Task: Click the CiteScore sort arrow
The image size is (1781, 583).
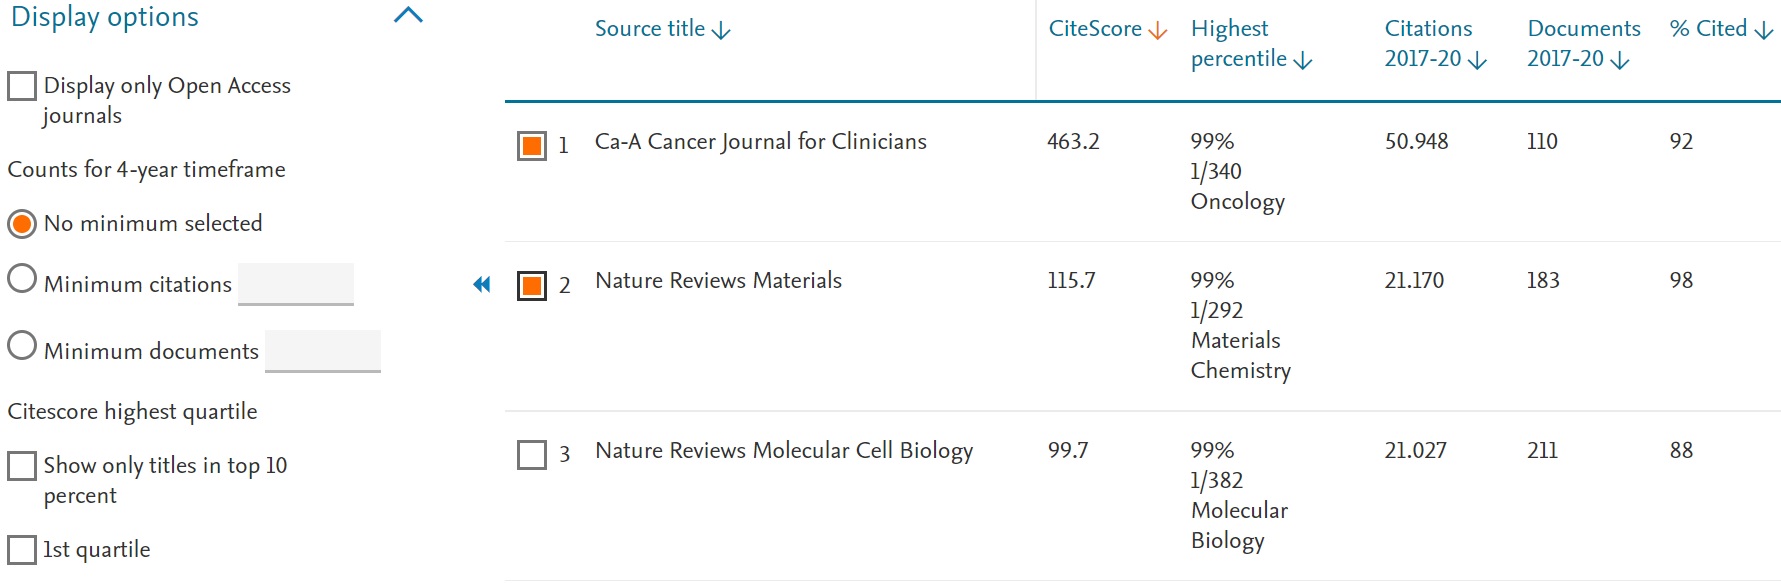Action: pos(1158,31)
